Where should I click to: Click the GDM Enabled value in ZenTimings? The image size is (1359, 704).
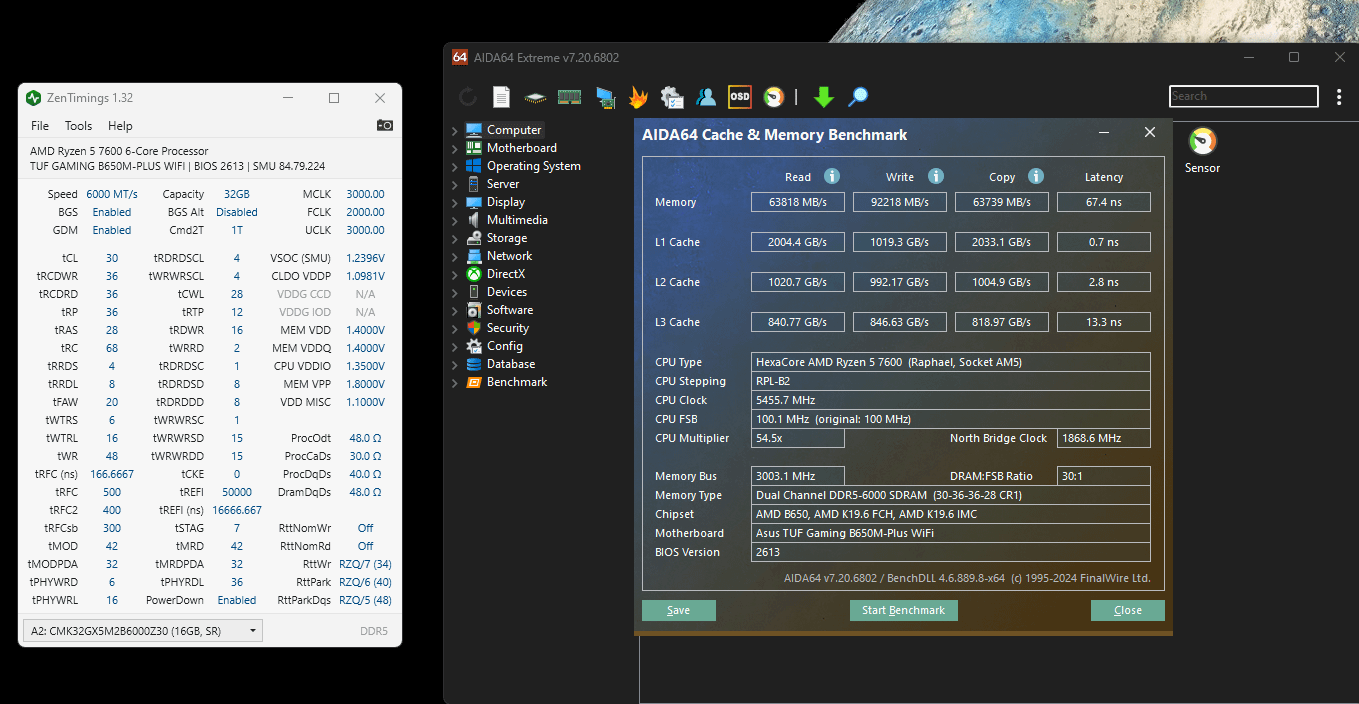point(112,230)
